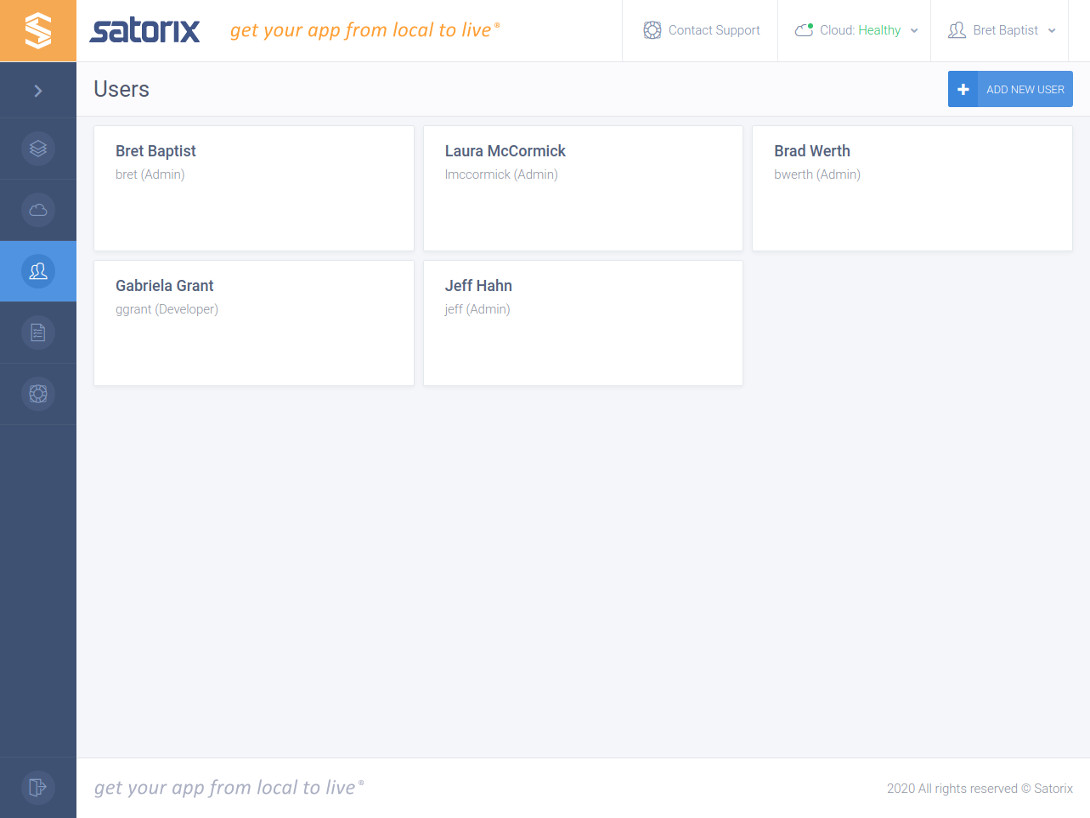Click the cloud icon in the left sidebar

point(38,210)
